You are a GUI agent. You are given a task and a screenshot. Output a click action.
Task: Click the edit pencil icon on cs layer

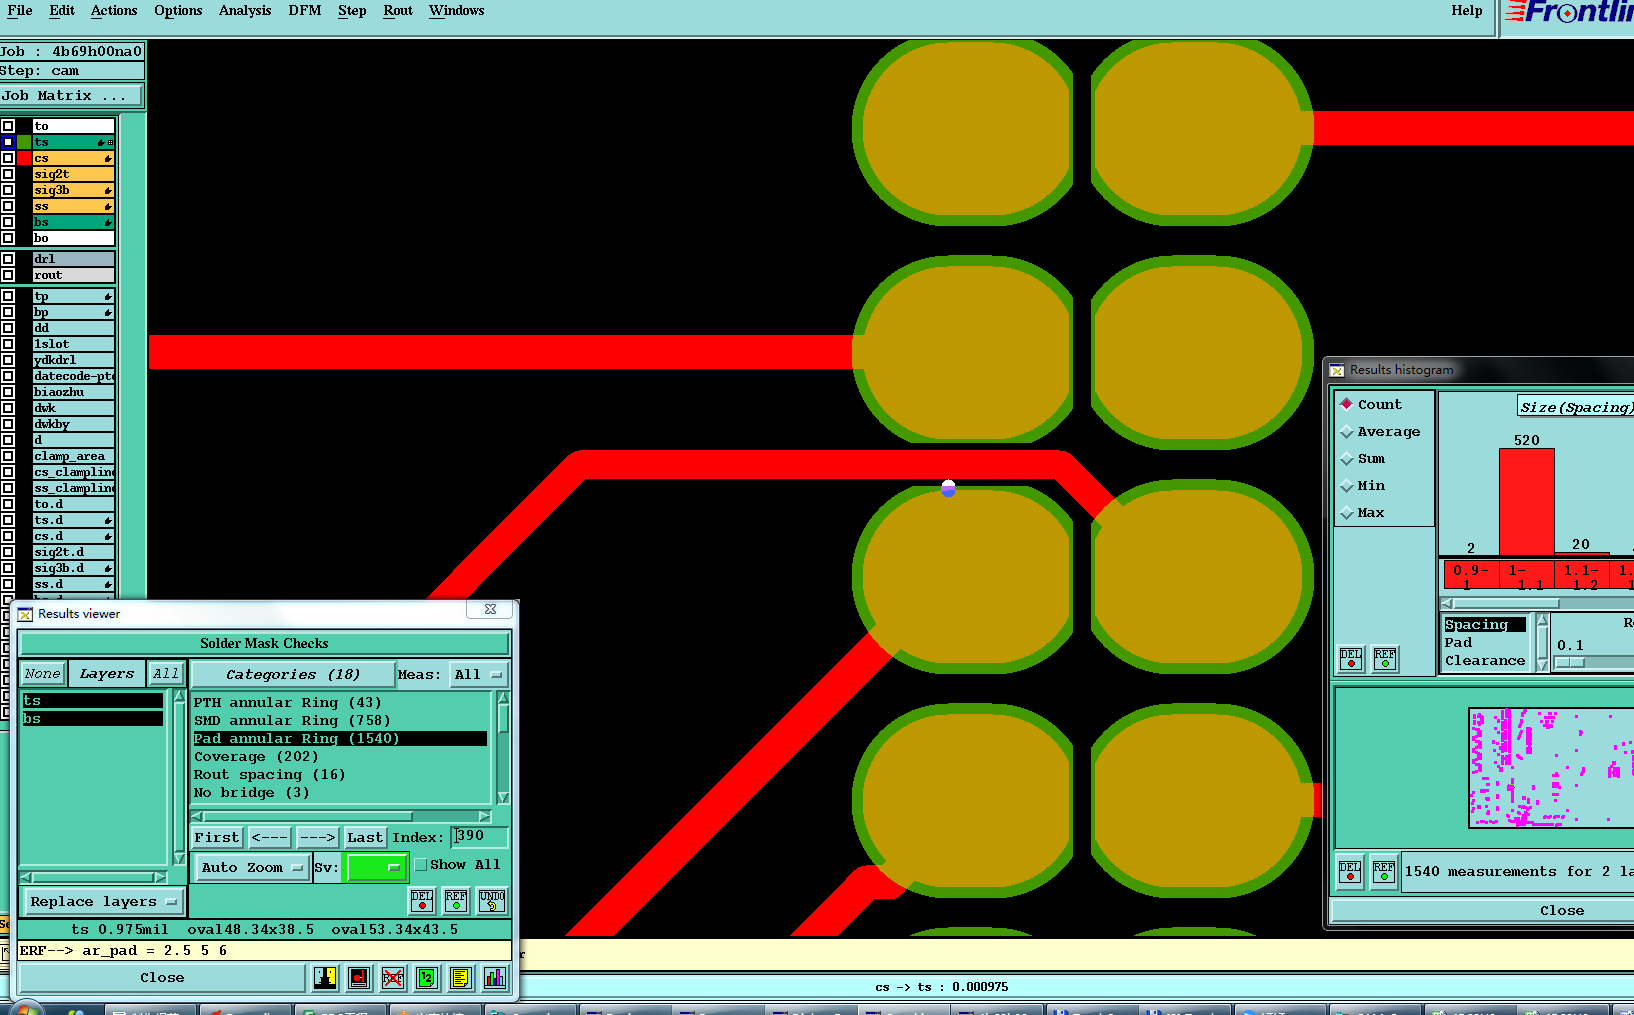pyautogui.click(x=108, y=158)
